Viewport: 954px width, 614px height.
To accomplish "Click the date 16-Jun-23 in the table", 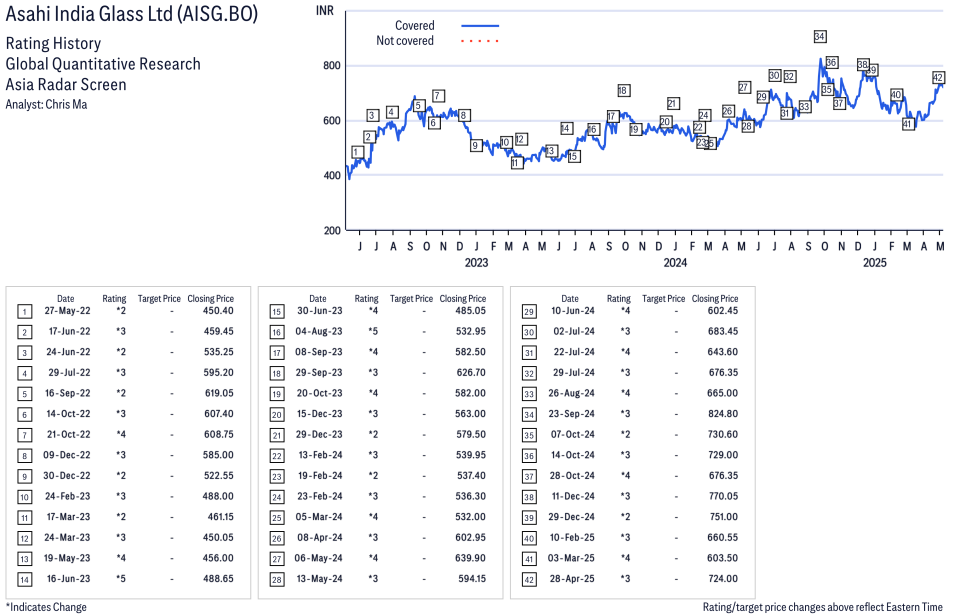I will 69,579.
